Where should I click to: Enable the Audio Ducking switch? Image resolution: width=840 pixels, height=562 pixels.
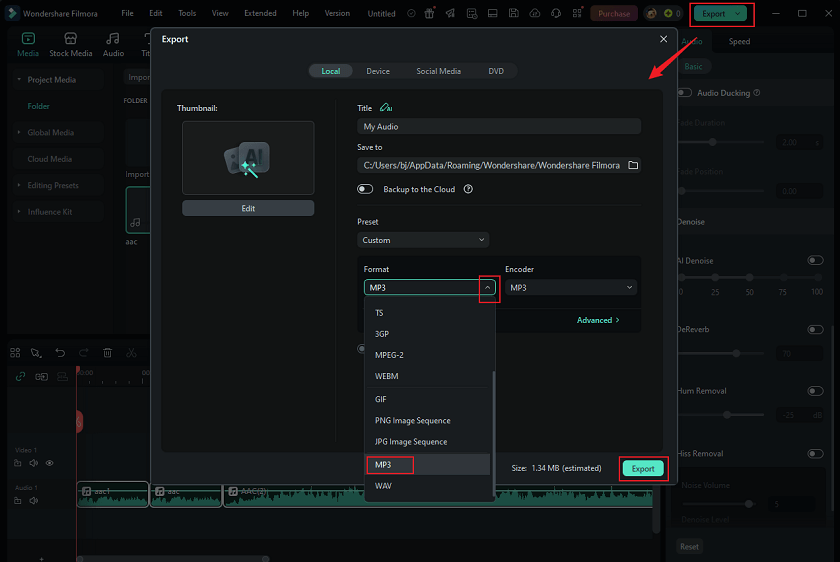[684, 93]
